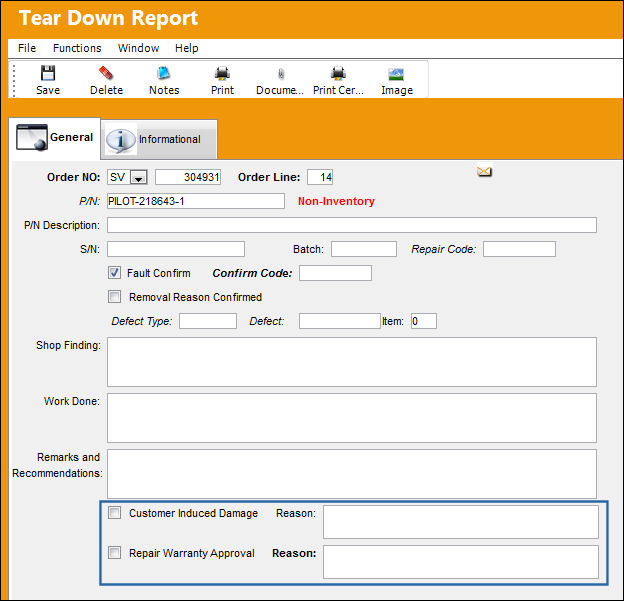624x601 pixels.
Task: Click the Tear Down Report title
Action: [108, 18]
